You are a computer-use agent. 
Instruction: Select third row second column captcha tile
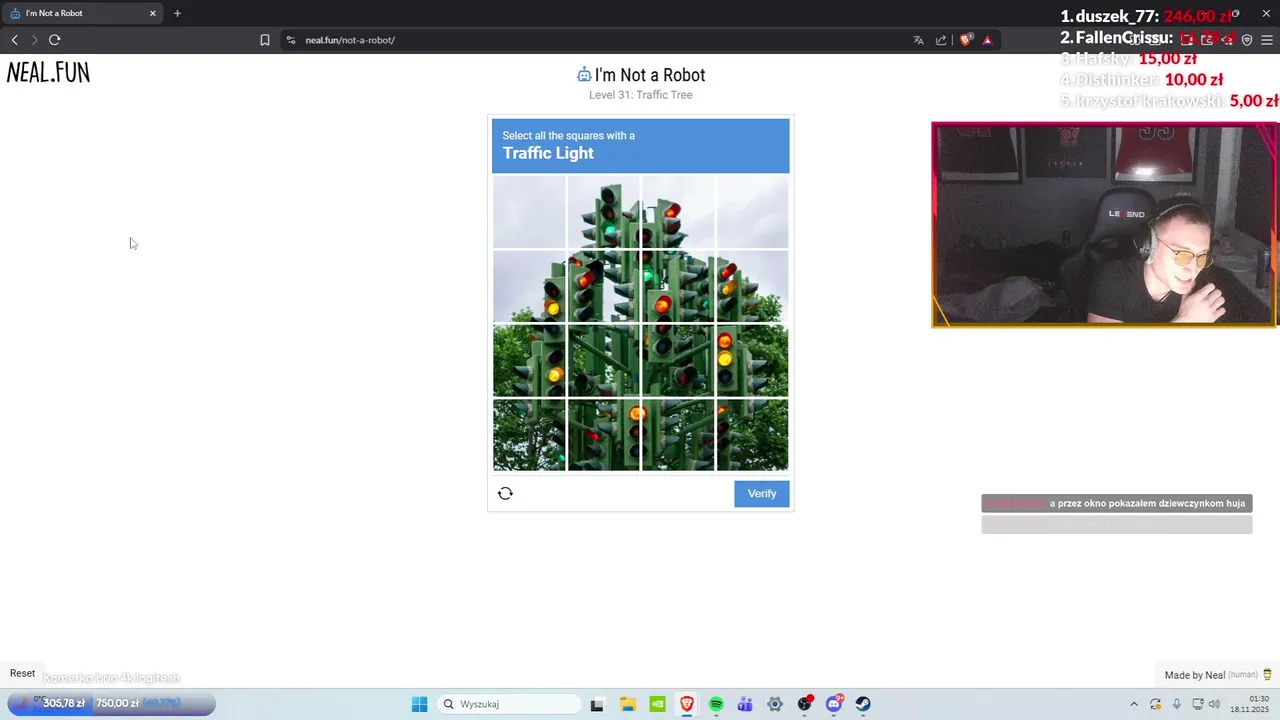tap(603, 361)
